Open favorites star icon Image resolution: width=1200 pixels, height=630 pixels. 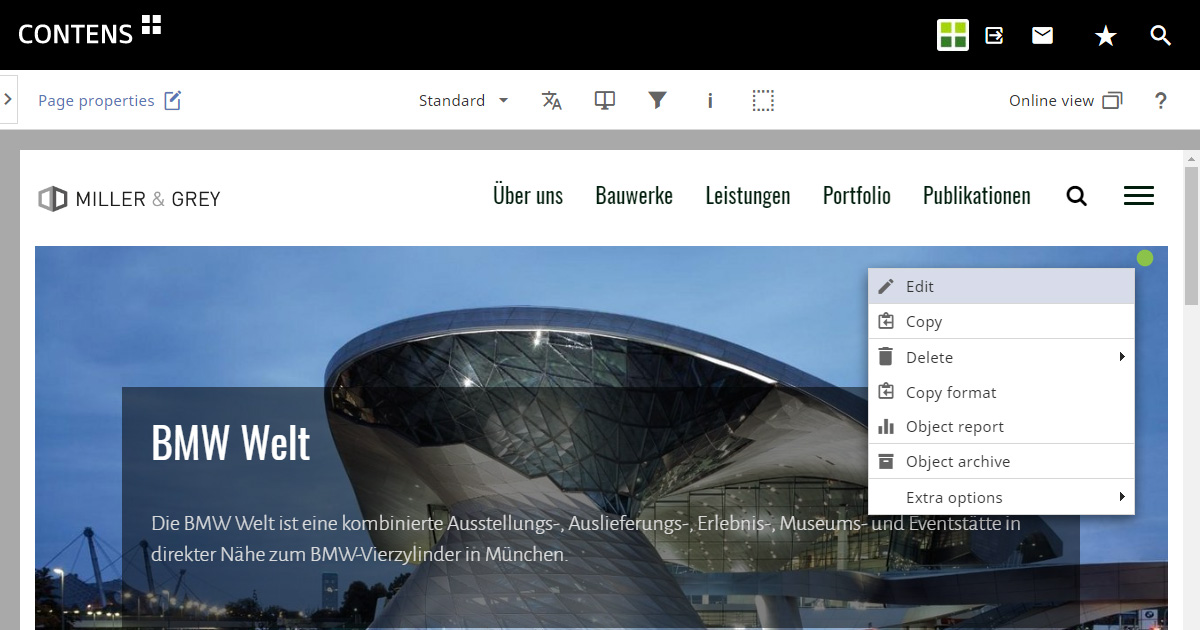coord(1105,36)
